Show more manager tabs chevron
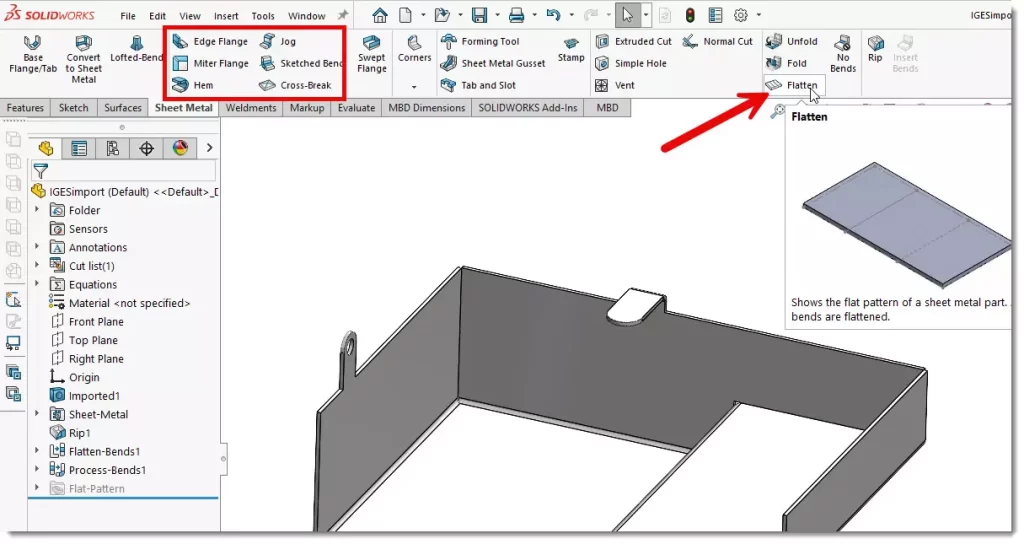This screenshot has height=544, width=1024. coord(209,148)
